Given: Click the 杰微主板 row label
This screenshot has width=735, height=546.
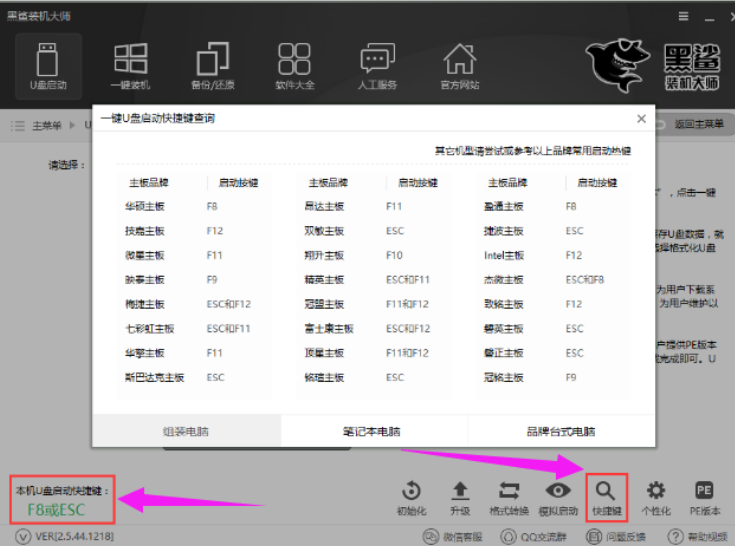Looking at the screenshot, I should (x=504, y=279).
